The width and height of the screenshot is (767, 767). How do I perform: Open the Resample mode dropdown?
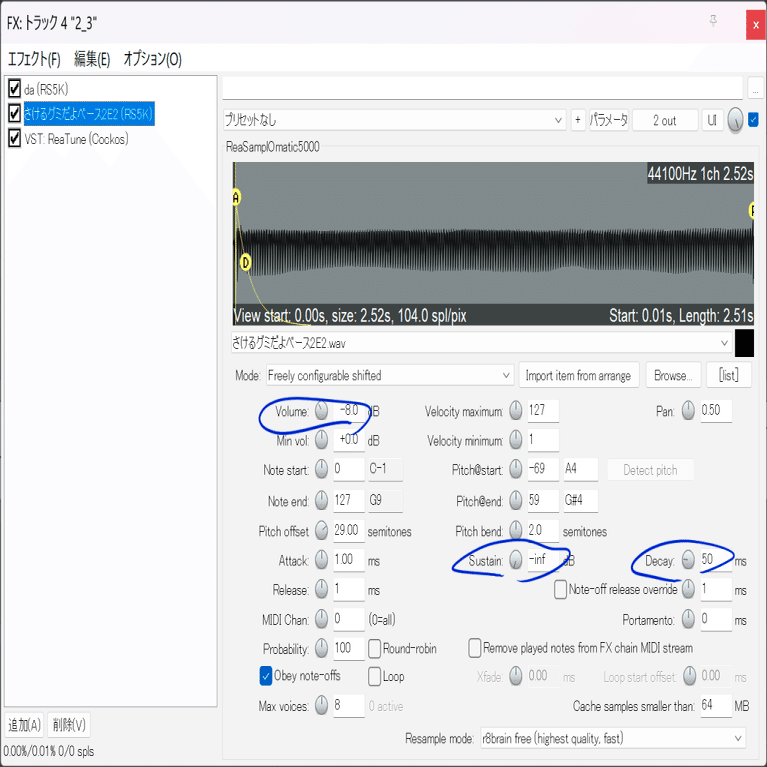click(x=613, y=738)
